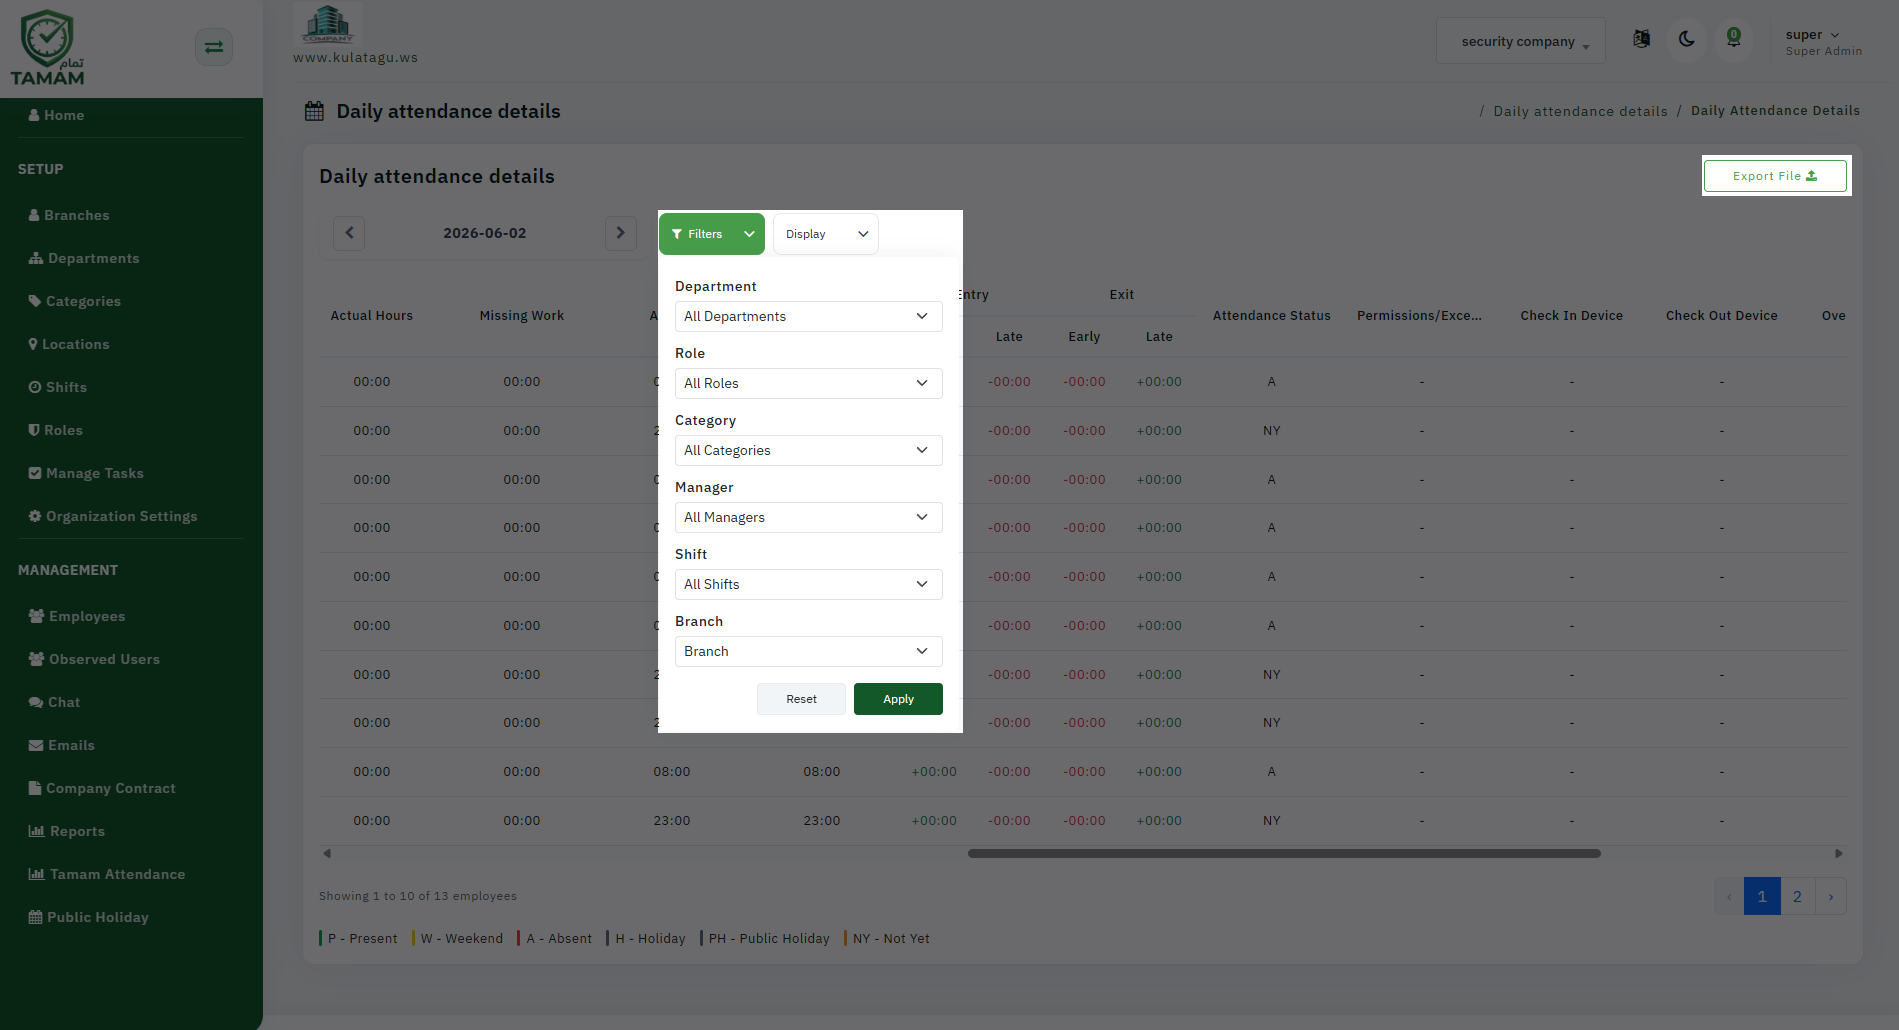The height and width of the screenshot is (1030, 1899).
Task: Open the Display dropdown
Action: pyautogui.click(x=826, y=234)
